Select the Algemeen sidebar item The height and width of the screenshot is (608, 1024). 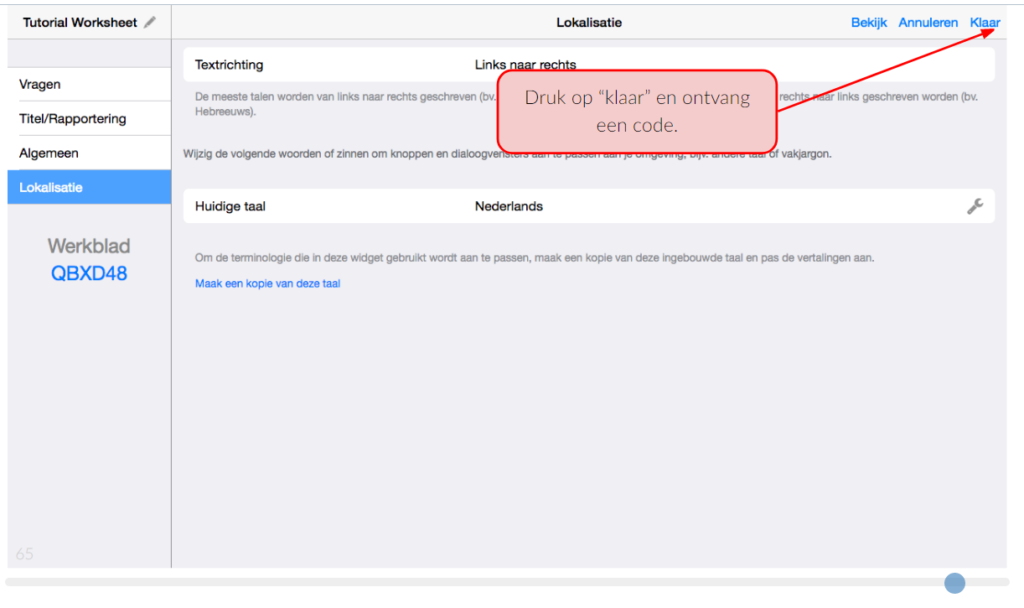(49, 153)
